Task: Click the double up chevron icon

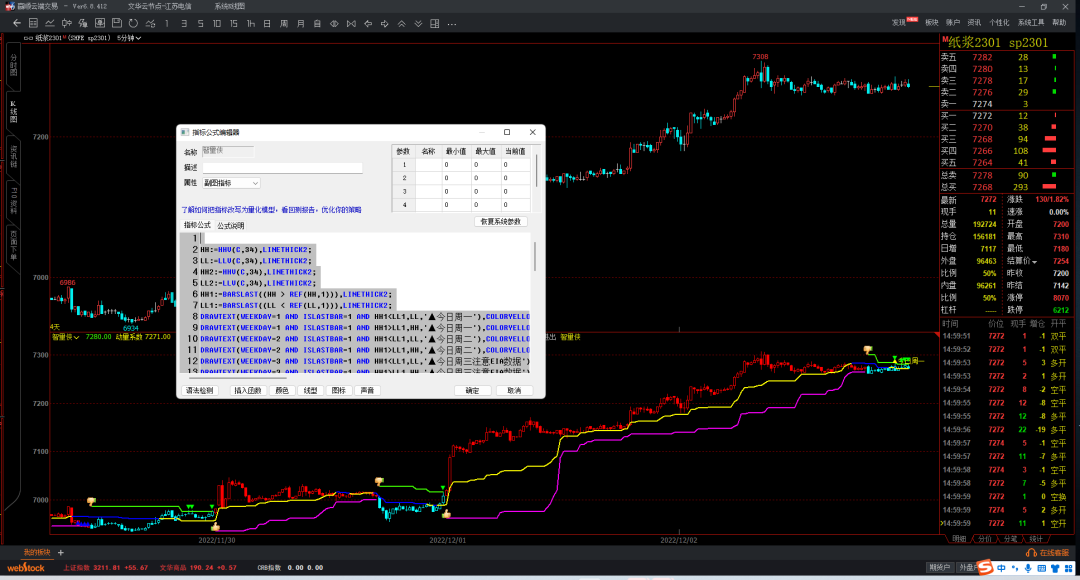Action: (402, 23)
